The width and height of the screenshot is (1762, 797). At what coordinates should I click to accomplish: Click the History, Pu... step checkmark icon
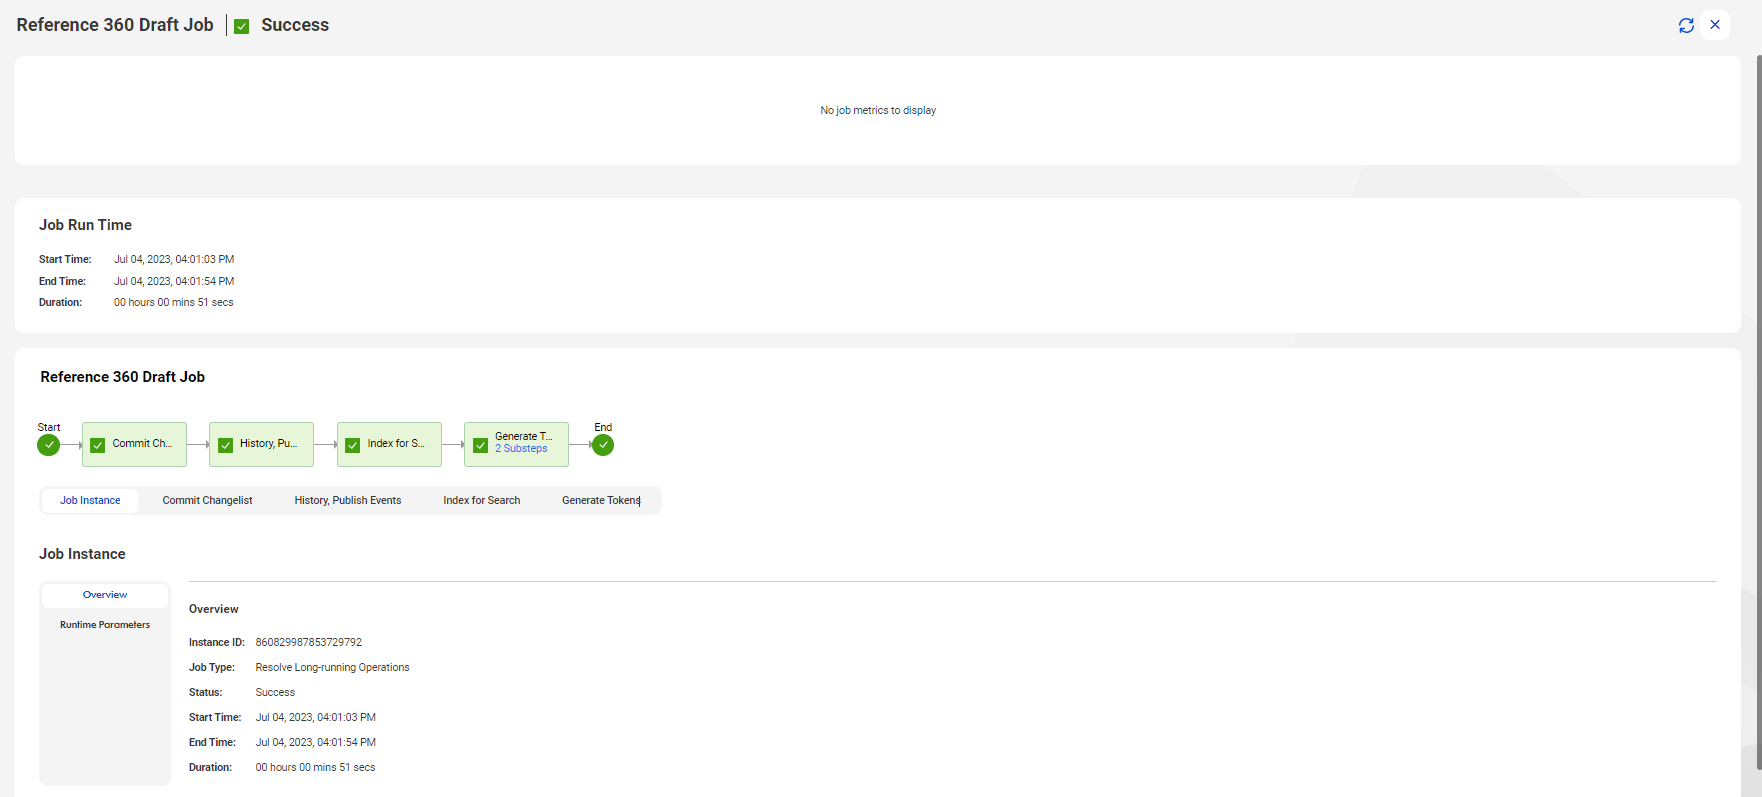(226, 445)
